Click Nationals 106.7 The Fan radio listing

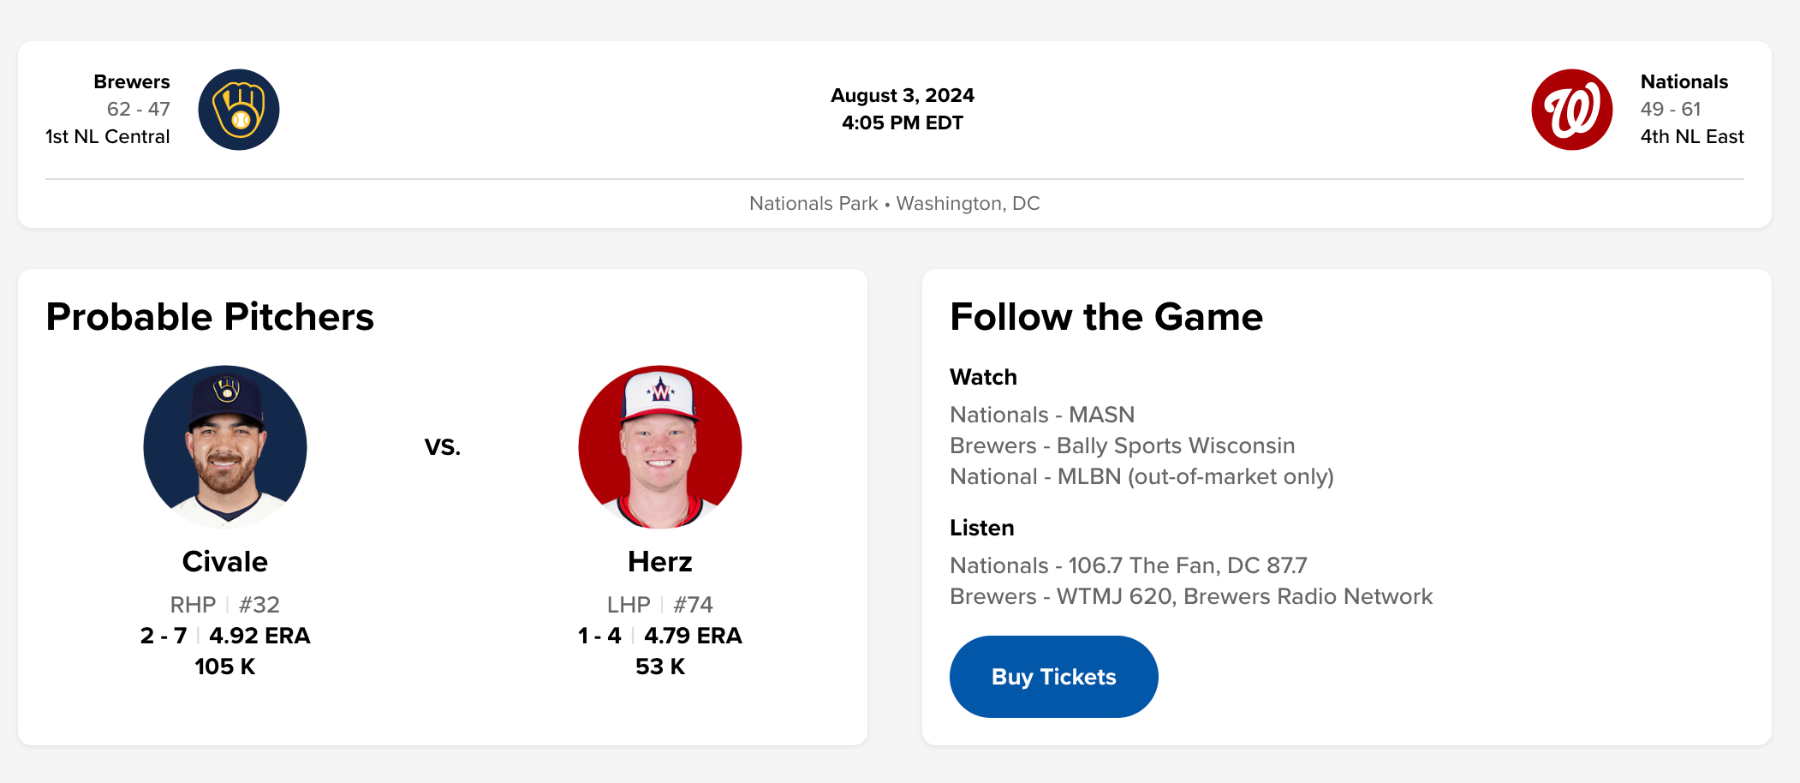(1128, 566)
